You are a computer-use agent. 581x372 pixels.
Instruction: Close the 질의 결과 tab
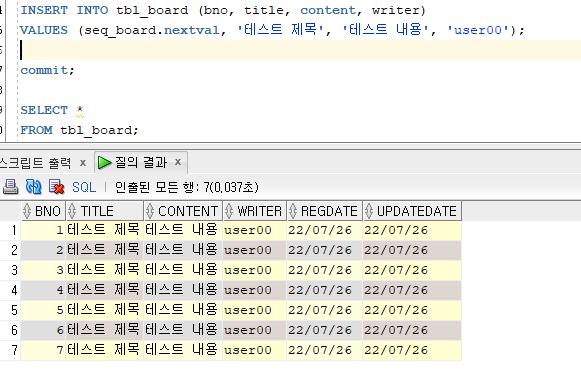point(178,162)
